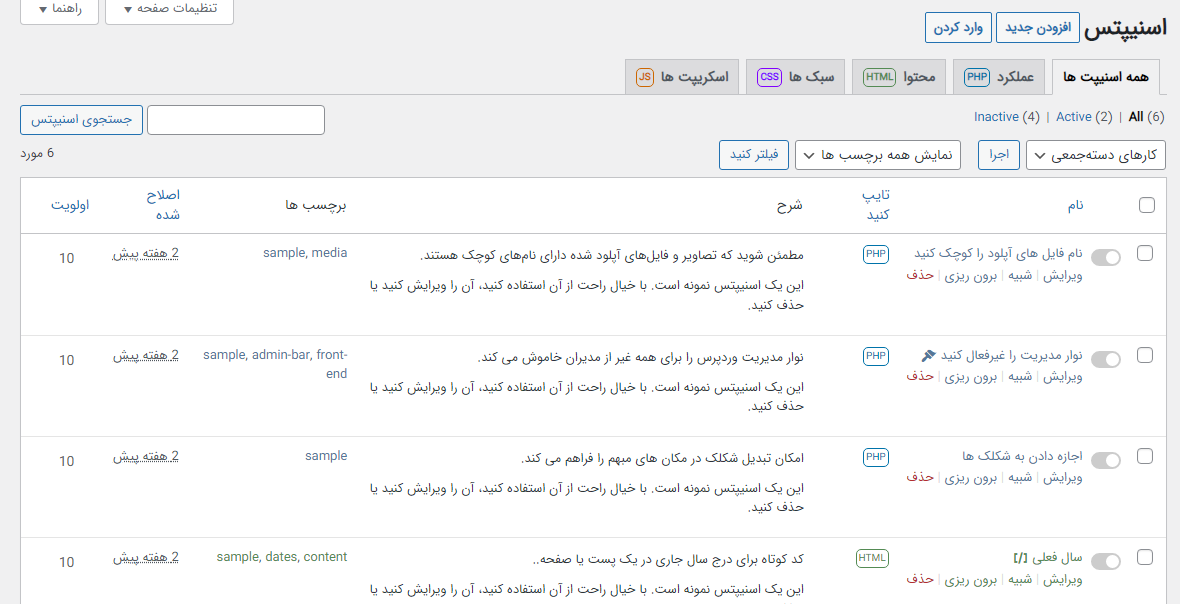This screenshot has height=604, width=1180.
Task: Click ویرایش under سال فعلی row
Action: click(1063, 579)
